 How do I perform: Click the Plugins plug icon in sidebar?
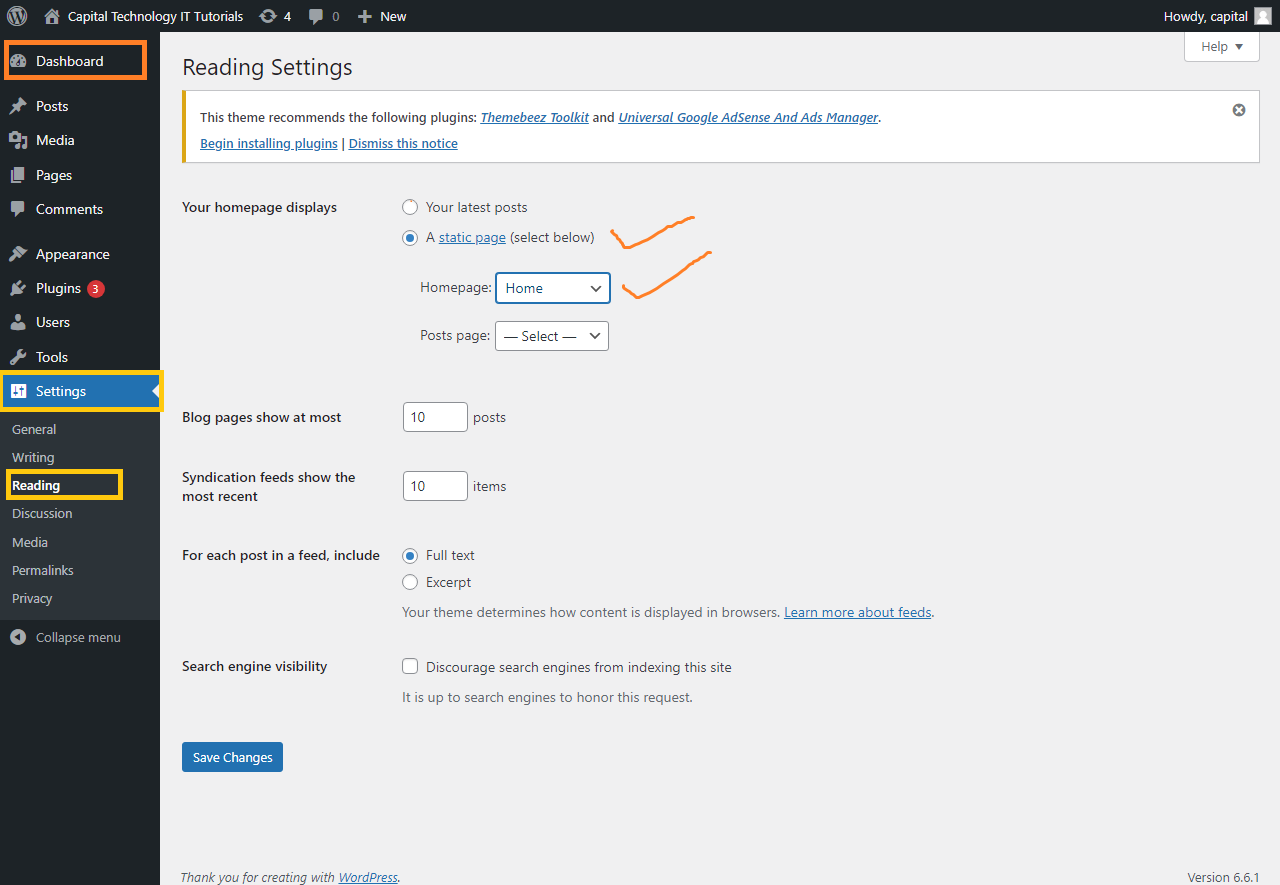[18, 288]
